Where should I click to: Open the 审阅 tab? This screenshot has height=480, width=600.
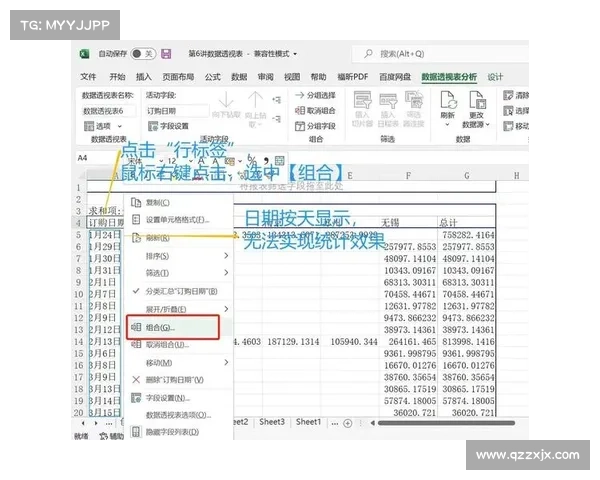click(265, 77)
